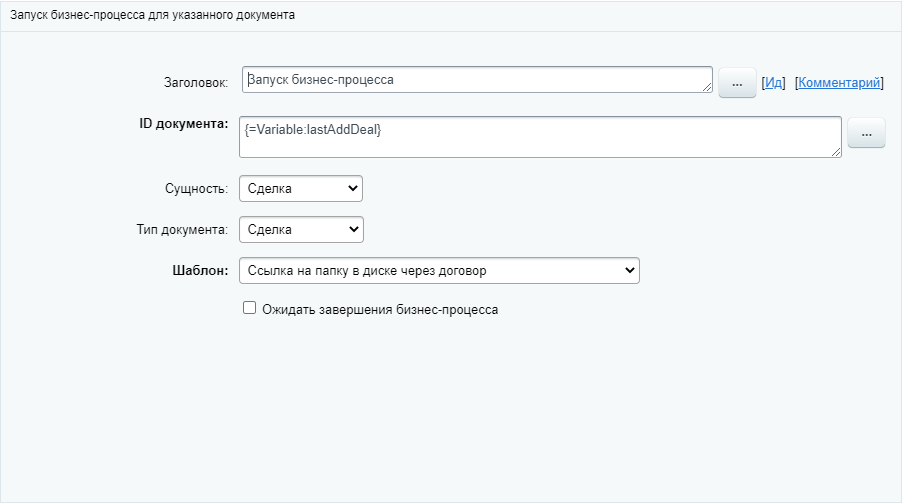Expand the Сущность dropdown
Viewport: 903px width, 503px height.
pyautogui.click(x=300, y=188)
